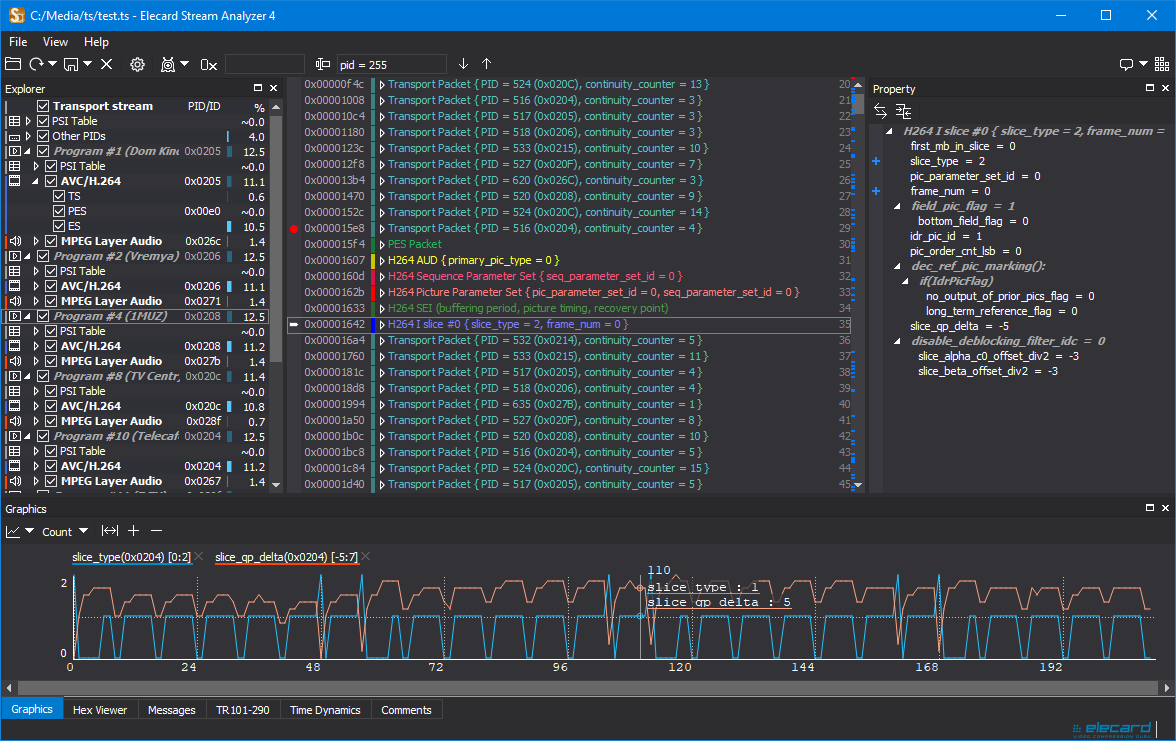Image resolution: width=1176 pixels, height=741 pixels.
Task: Click the clear search (0x) toolbar icon
Action: coord(207,65)
